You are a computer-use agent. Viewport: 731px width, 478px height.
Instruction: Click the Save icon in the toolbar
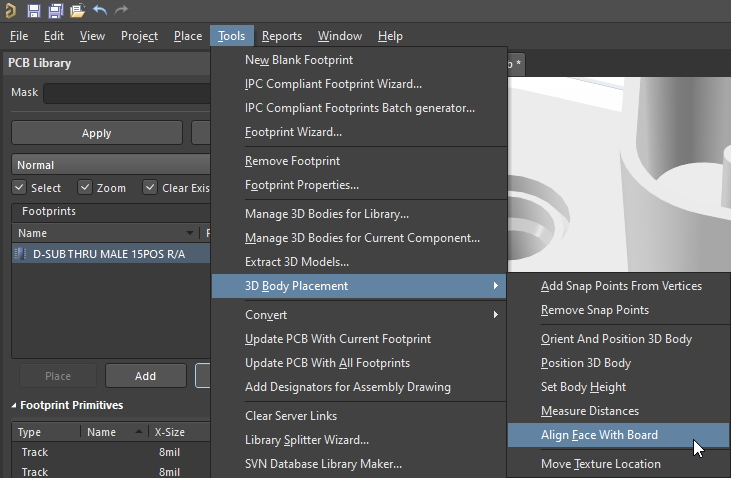(34, 10)
